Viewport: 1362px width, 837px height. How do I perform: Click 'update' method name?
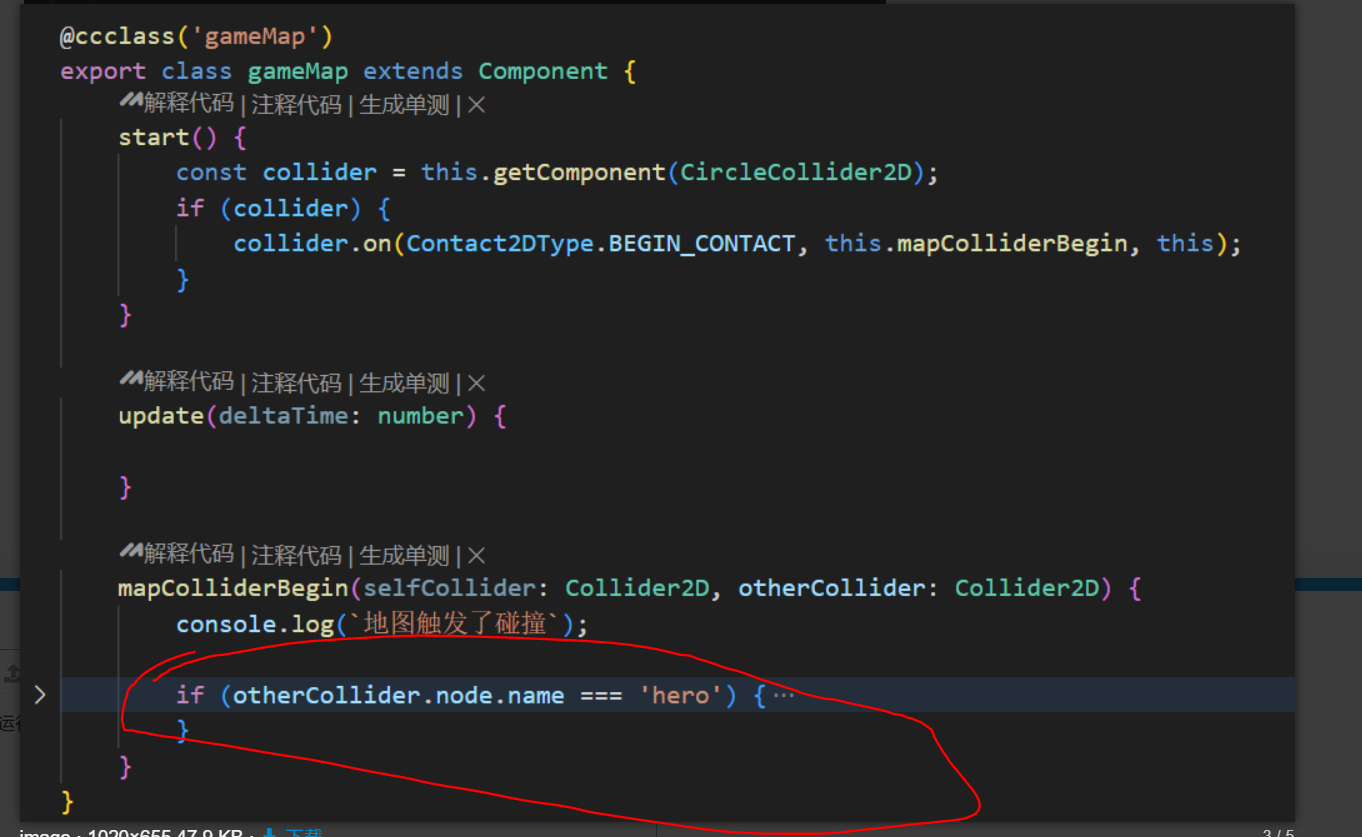click(161, 416)
